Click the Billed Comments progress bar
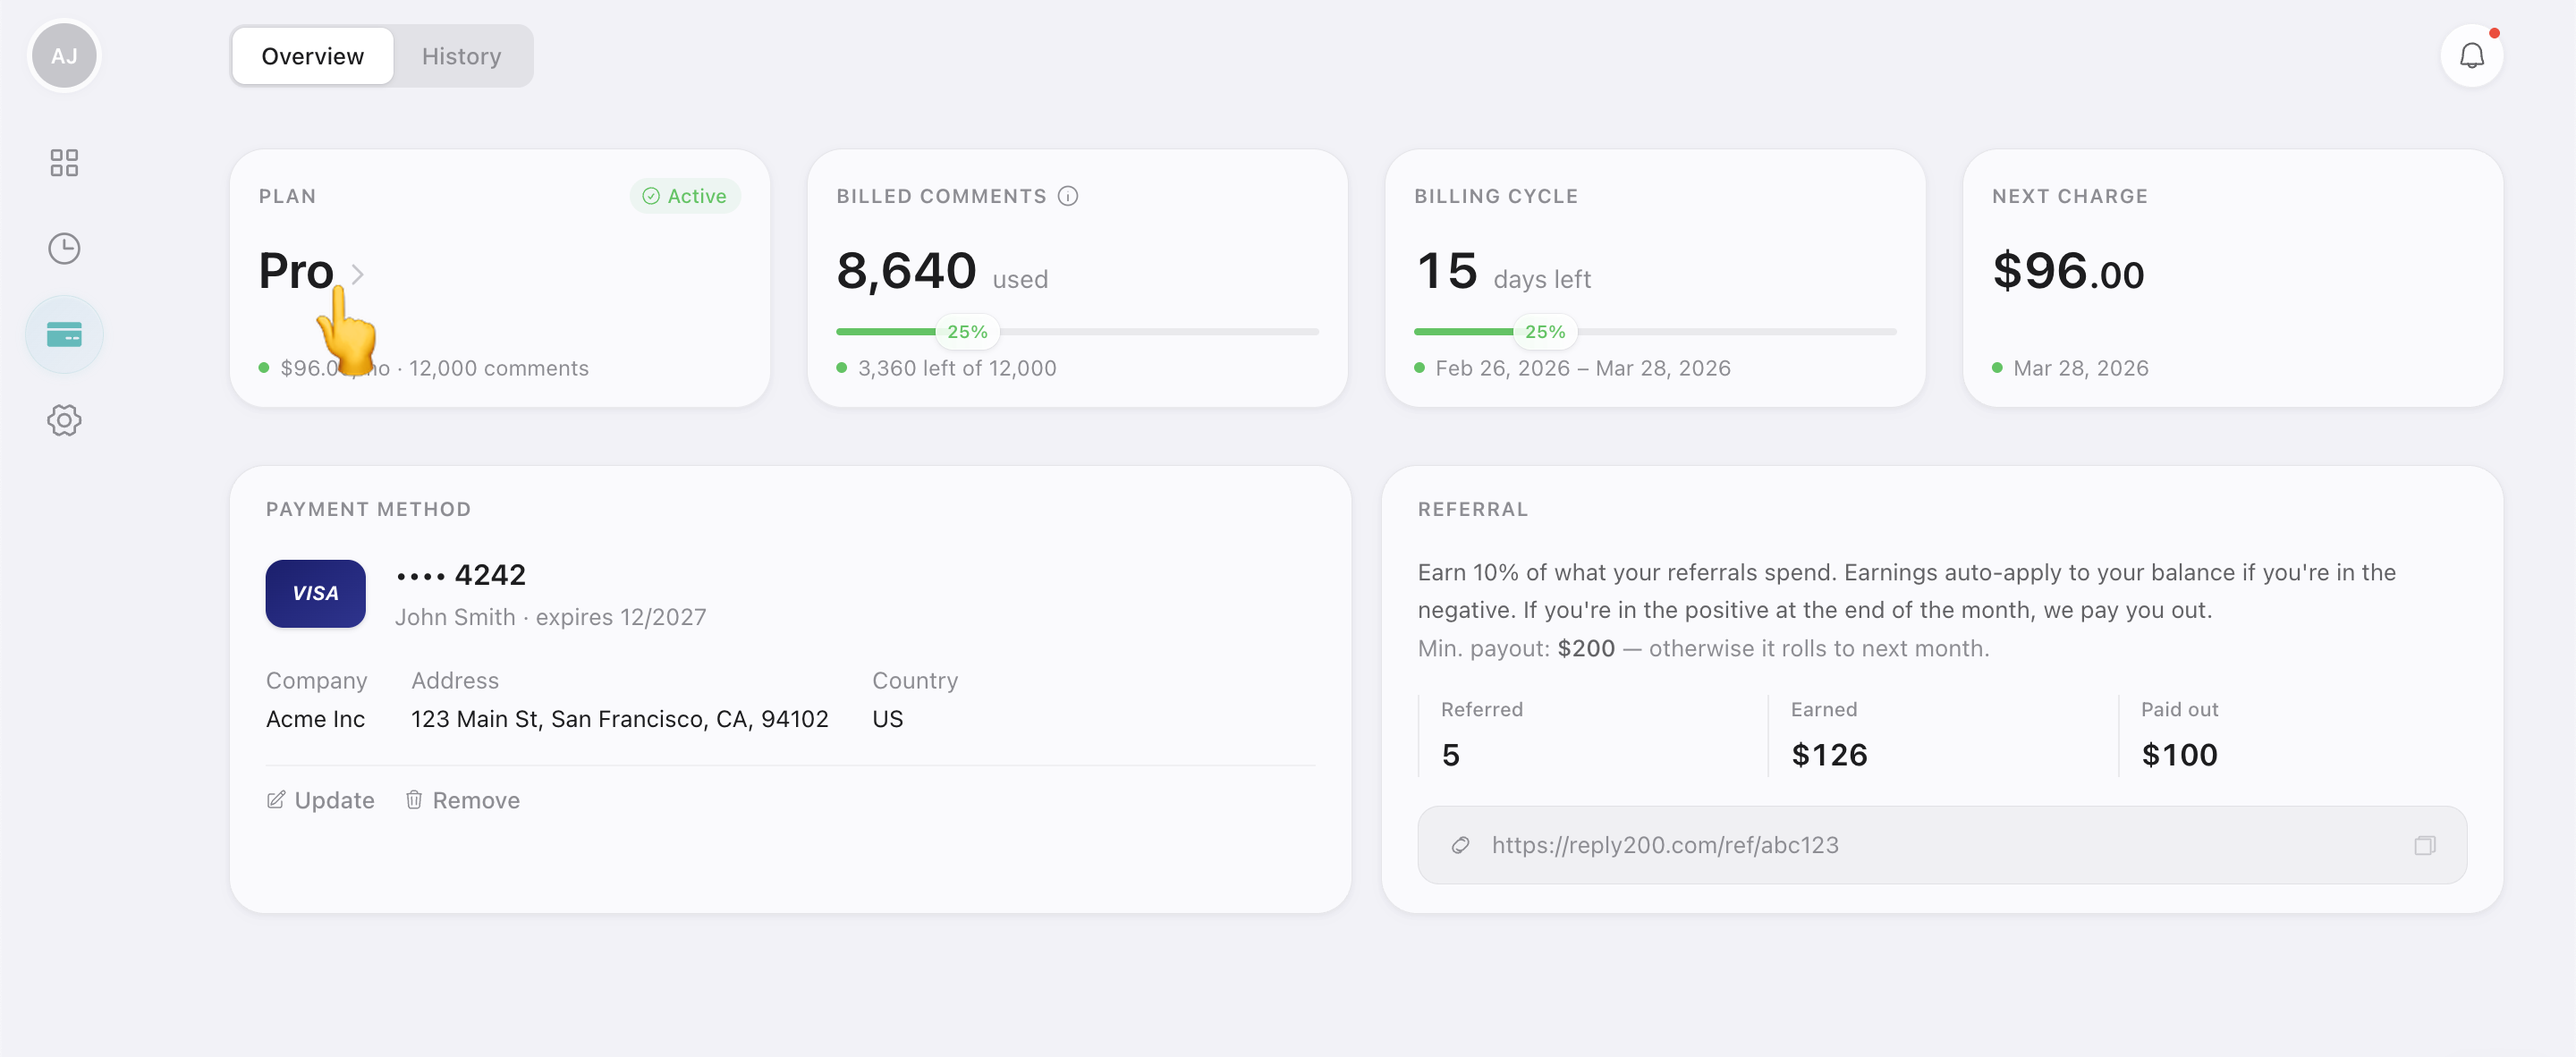 click(x=1077, y=331)
